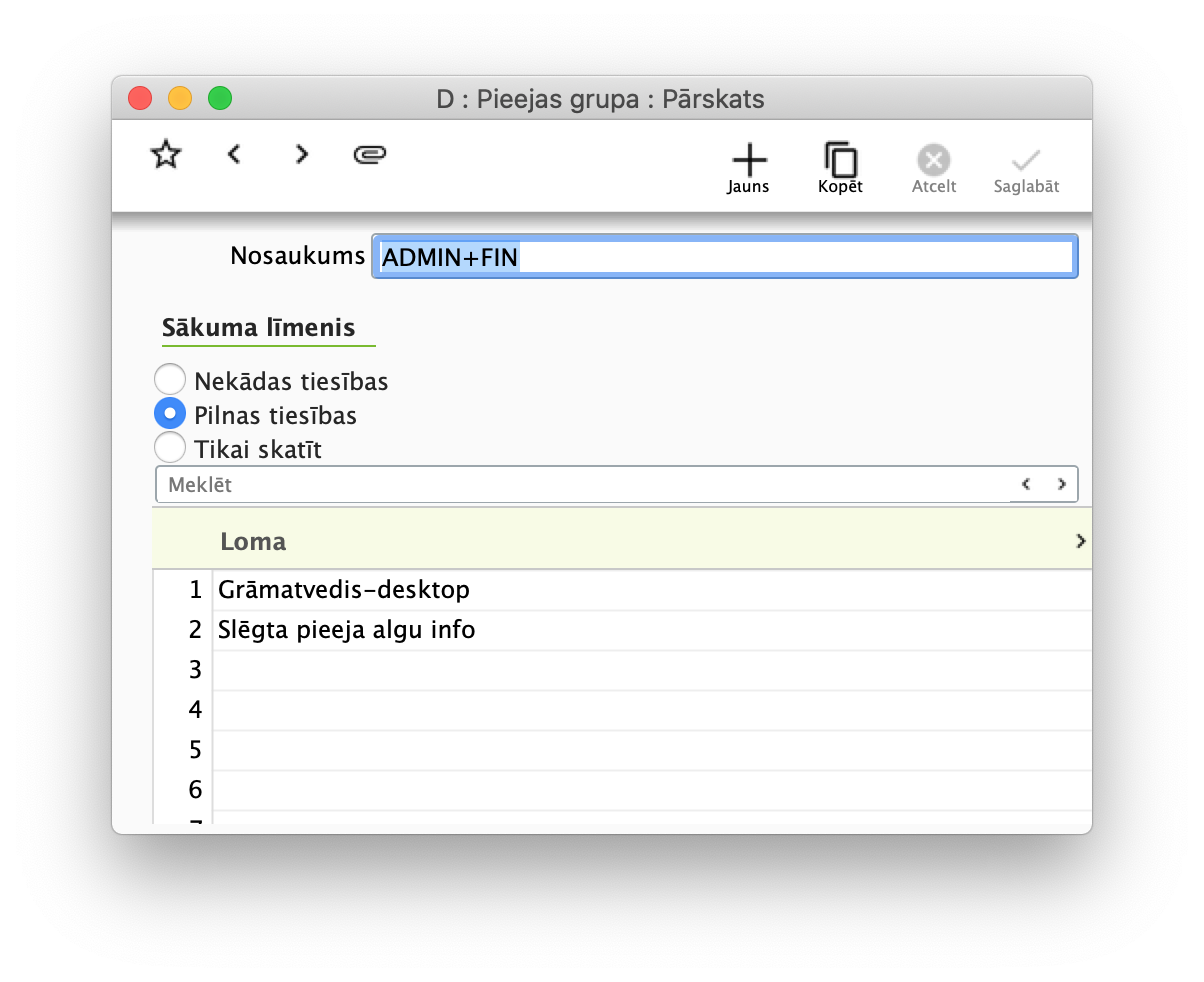Viewport: 1204px width, 982px height.
Task: Select the Pilnas tiesības option
Action: tap(170, 413)
